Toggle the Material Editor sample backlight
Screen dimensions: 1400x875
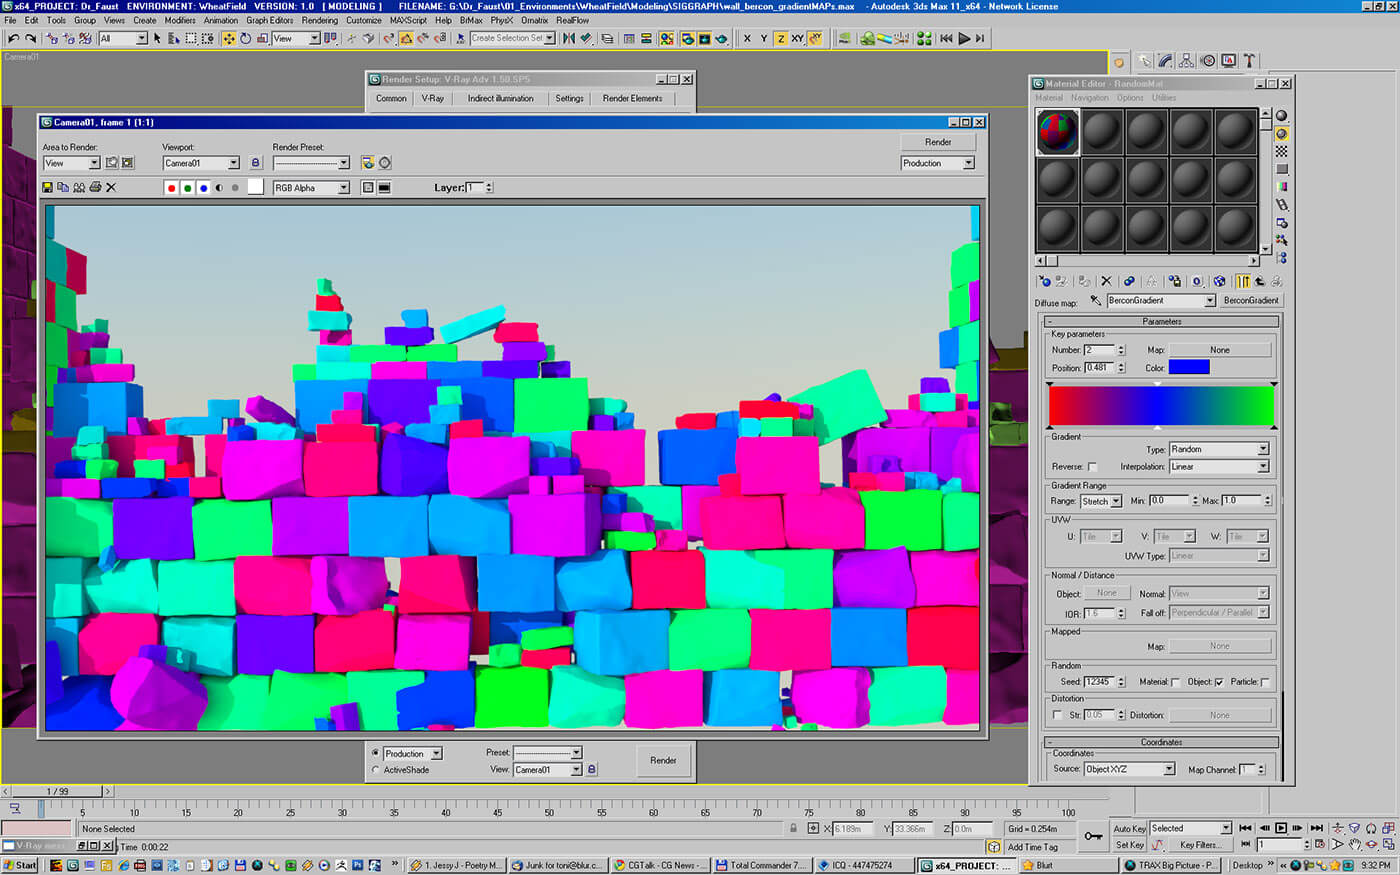coord(1282,133)
